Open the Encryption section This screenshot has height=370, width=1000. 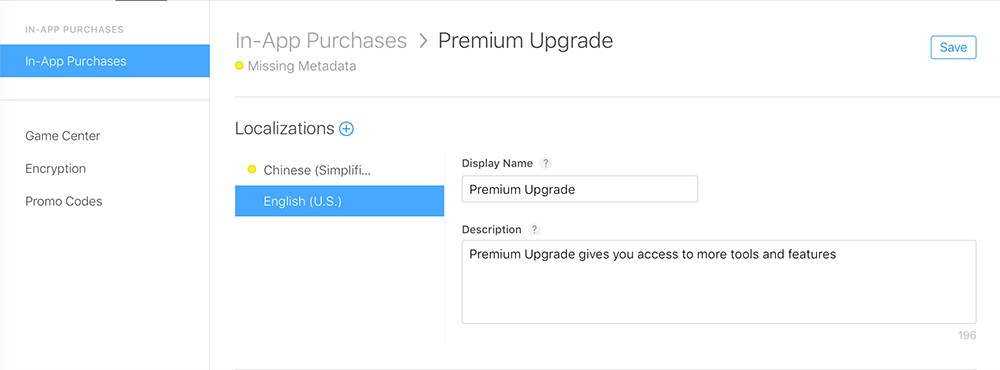(55, 168)
